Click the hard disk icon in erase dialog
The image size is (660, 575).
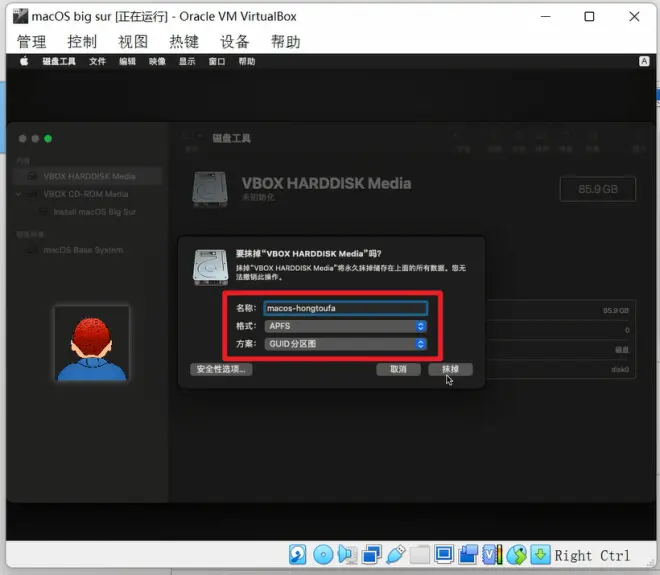click(210, 267)
